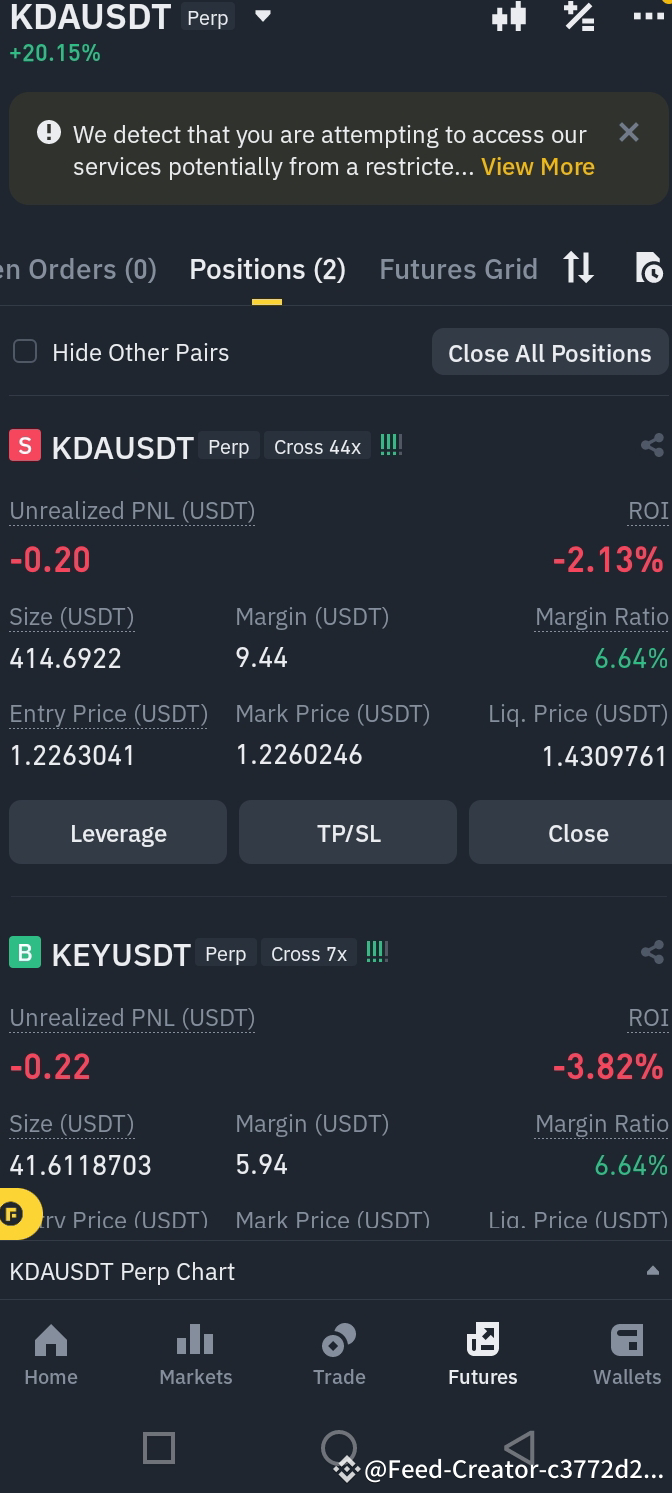Image resolution: width=672 pixels, height=1493 pixels.
Task: Select the adjust leverage icon at top right
Action: tap(579, 17)
